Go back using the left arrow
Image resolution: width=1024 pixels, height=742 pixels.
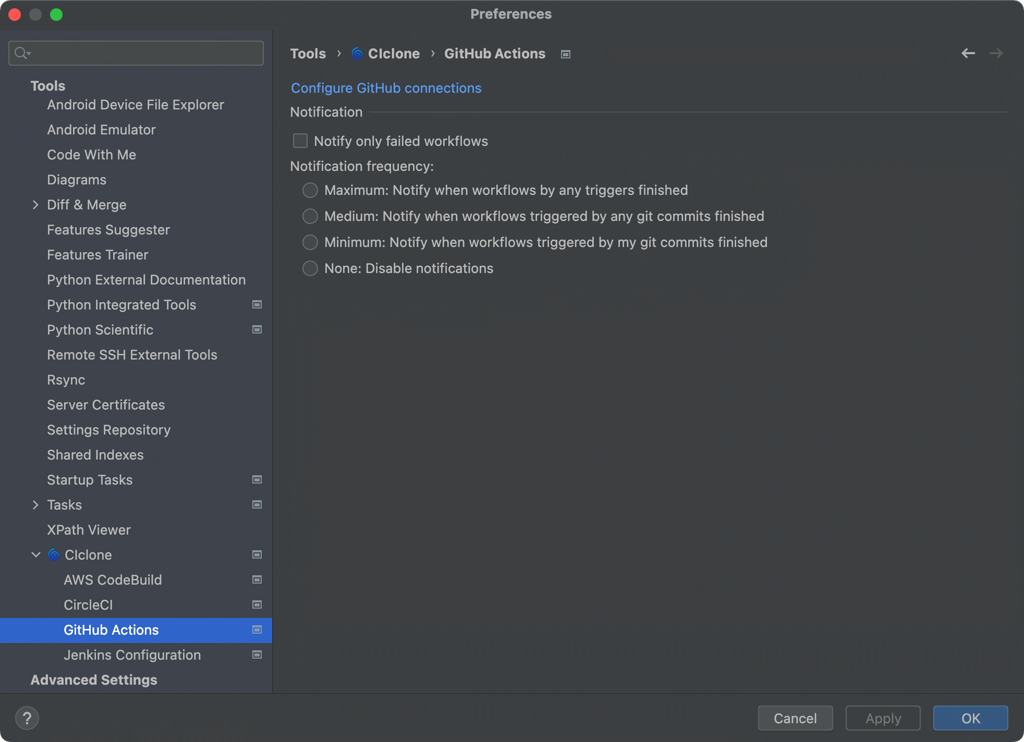968,54
